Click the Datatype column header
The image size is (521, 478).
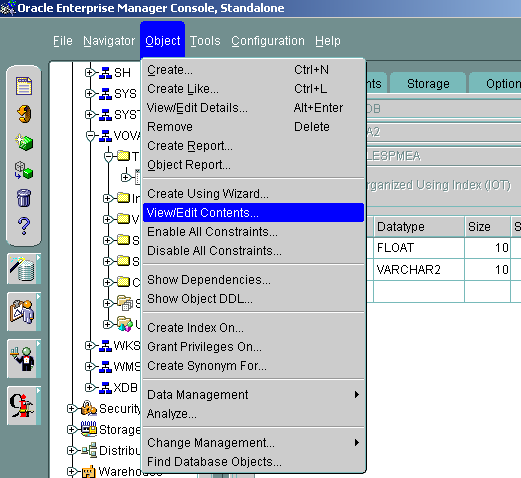pyautogui.click(x=419, y=227)
